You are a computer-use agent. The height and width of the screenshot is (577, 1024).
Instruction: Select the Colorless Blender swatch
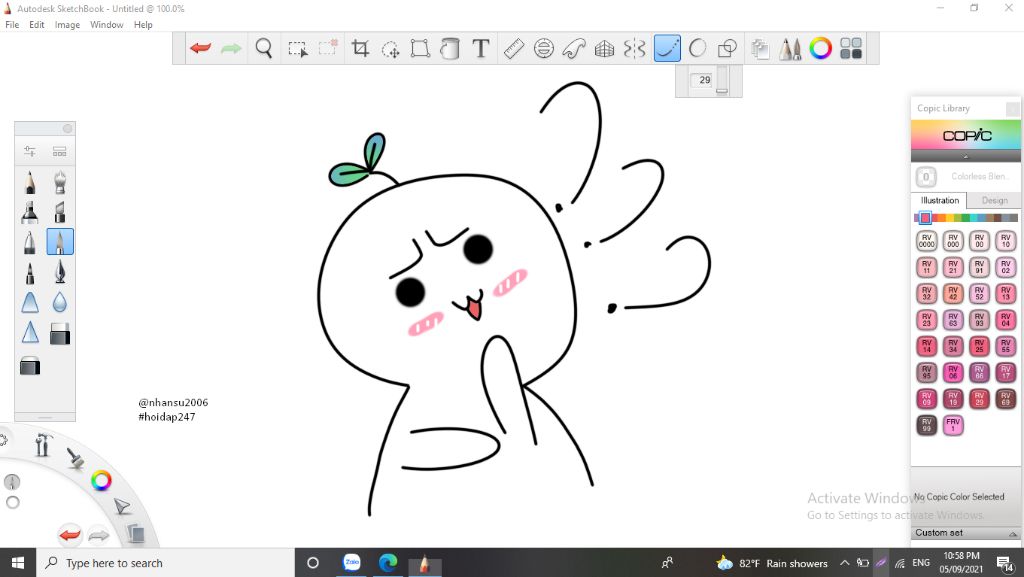[x=926, y=177]
